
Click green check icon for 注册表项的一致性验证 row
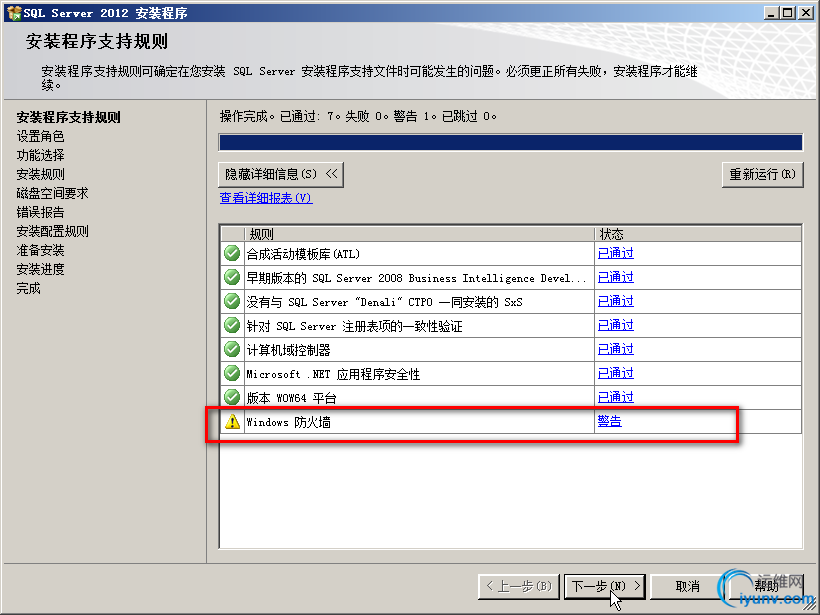coord(232,325)
